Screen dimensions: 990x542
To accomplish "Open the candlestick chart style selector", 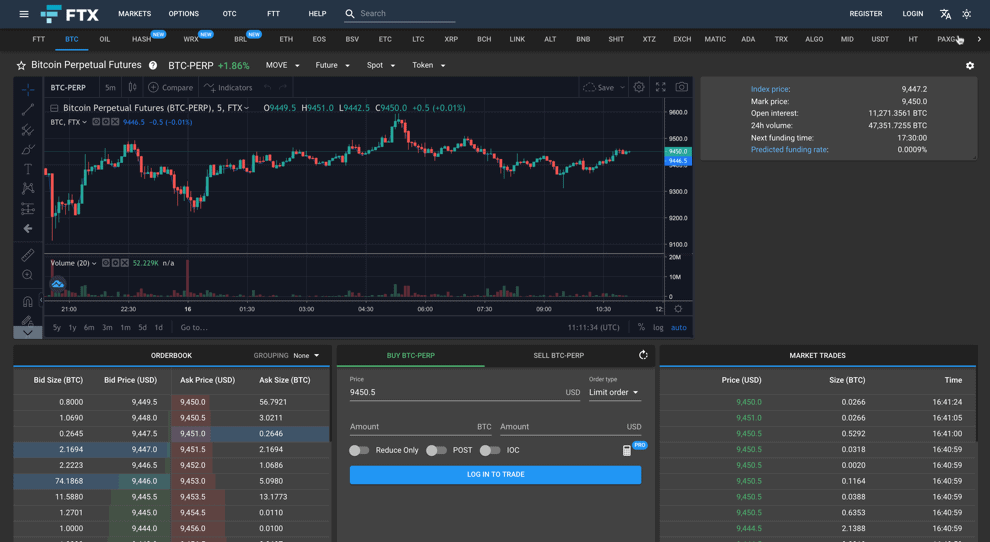I will 133,87.
